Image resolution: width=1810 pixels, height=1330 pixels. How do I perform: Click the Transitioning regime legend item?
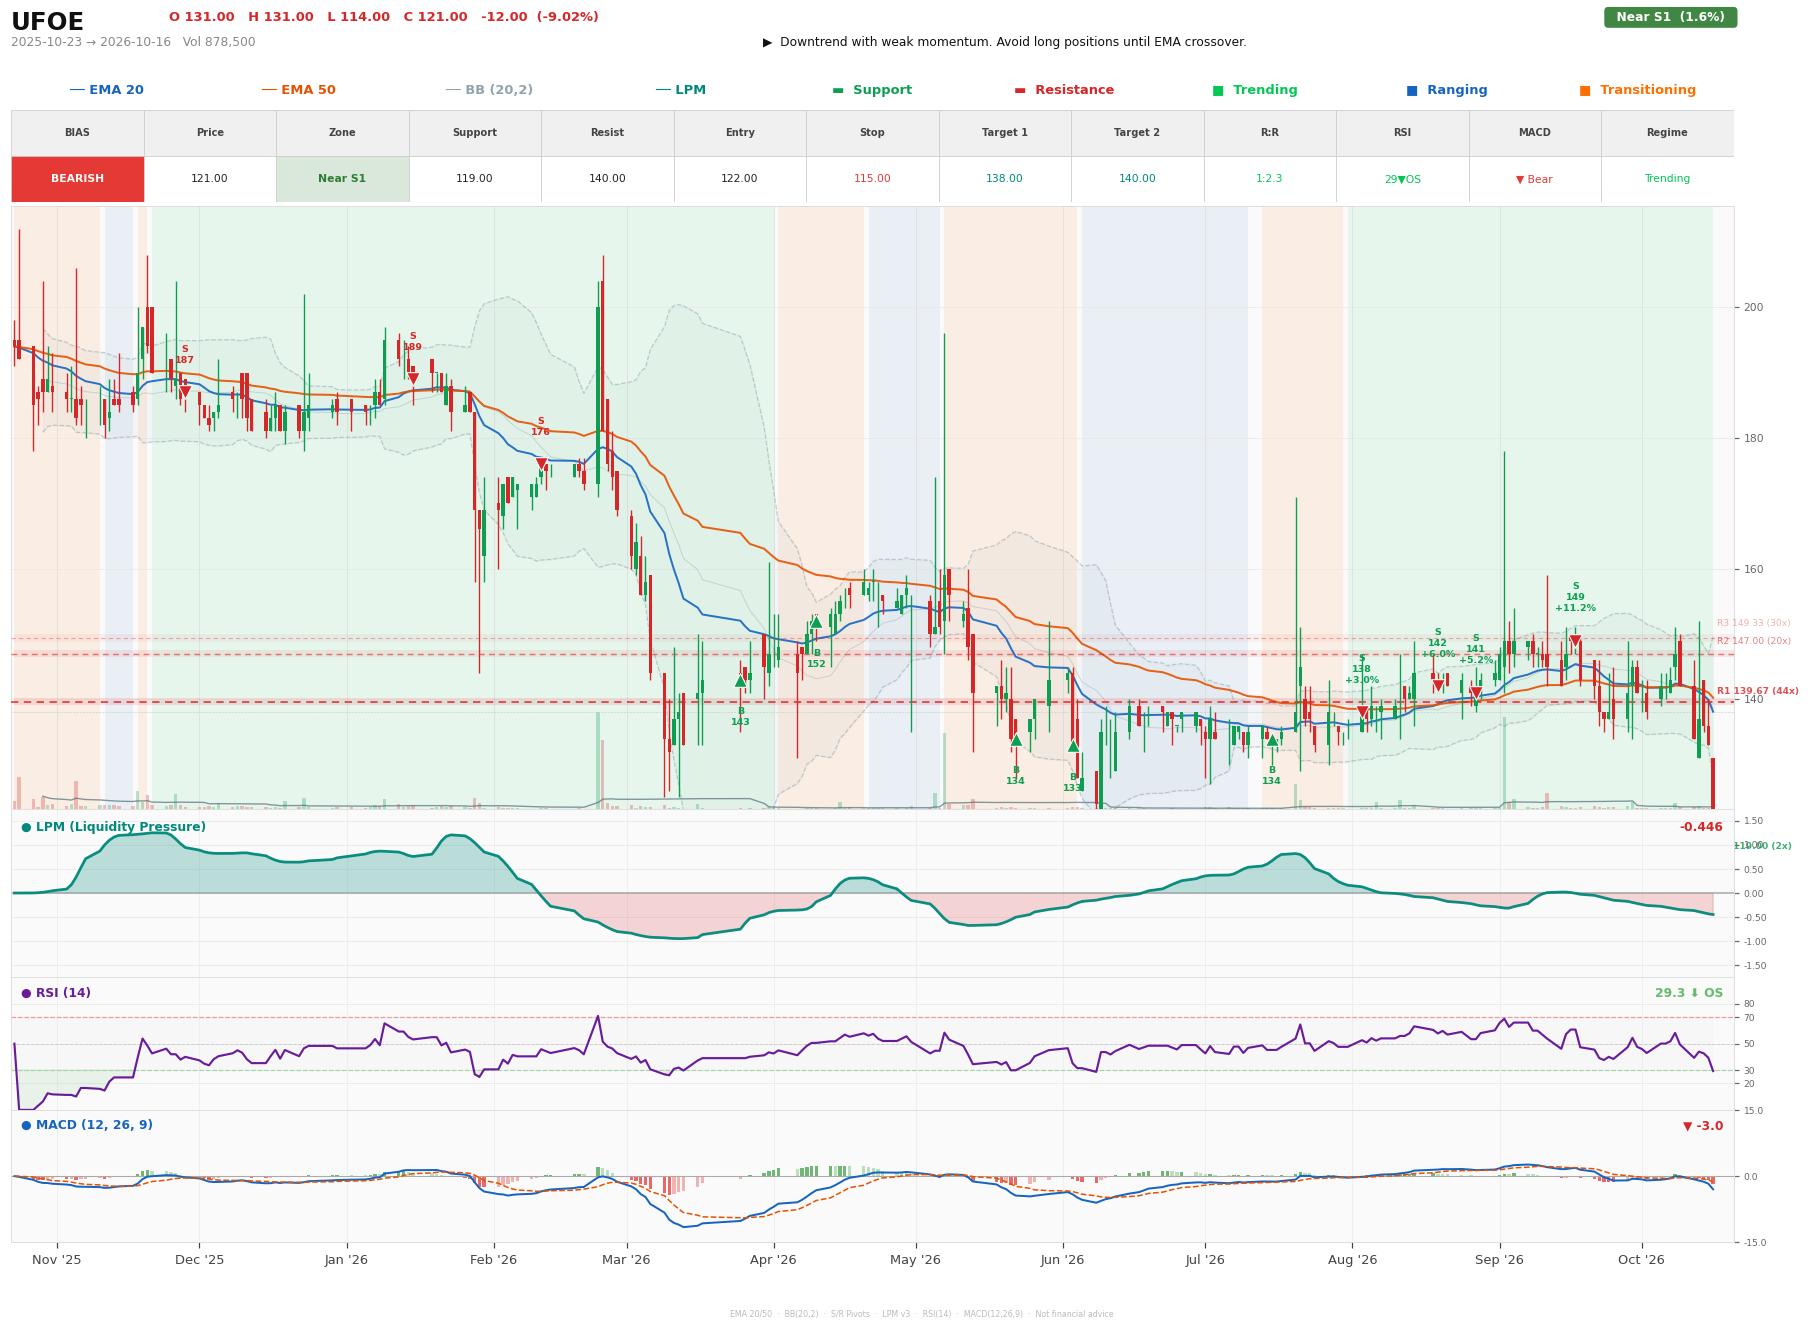pos(1637,90)
